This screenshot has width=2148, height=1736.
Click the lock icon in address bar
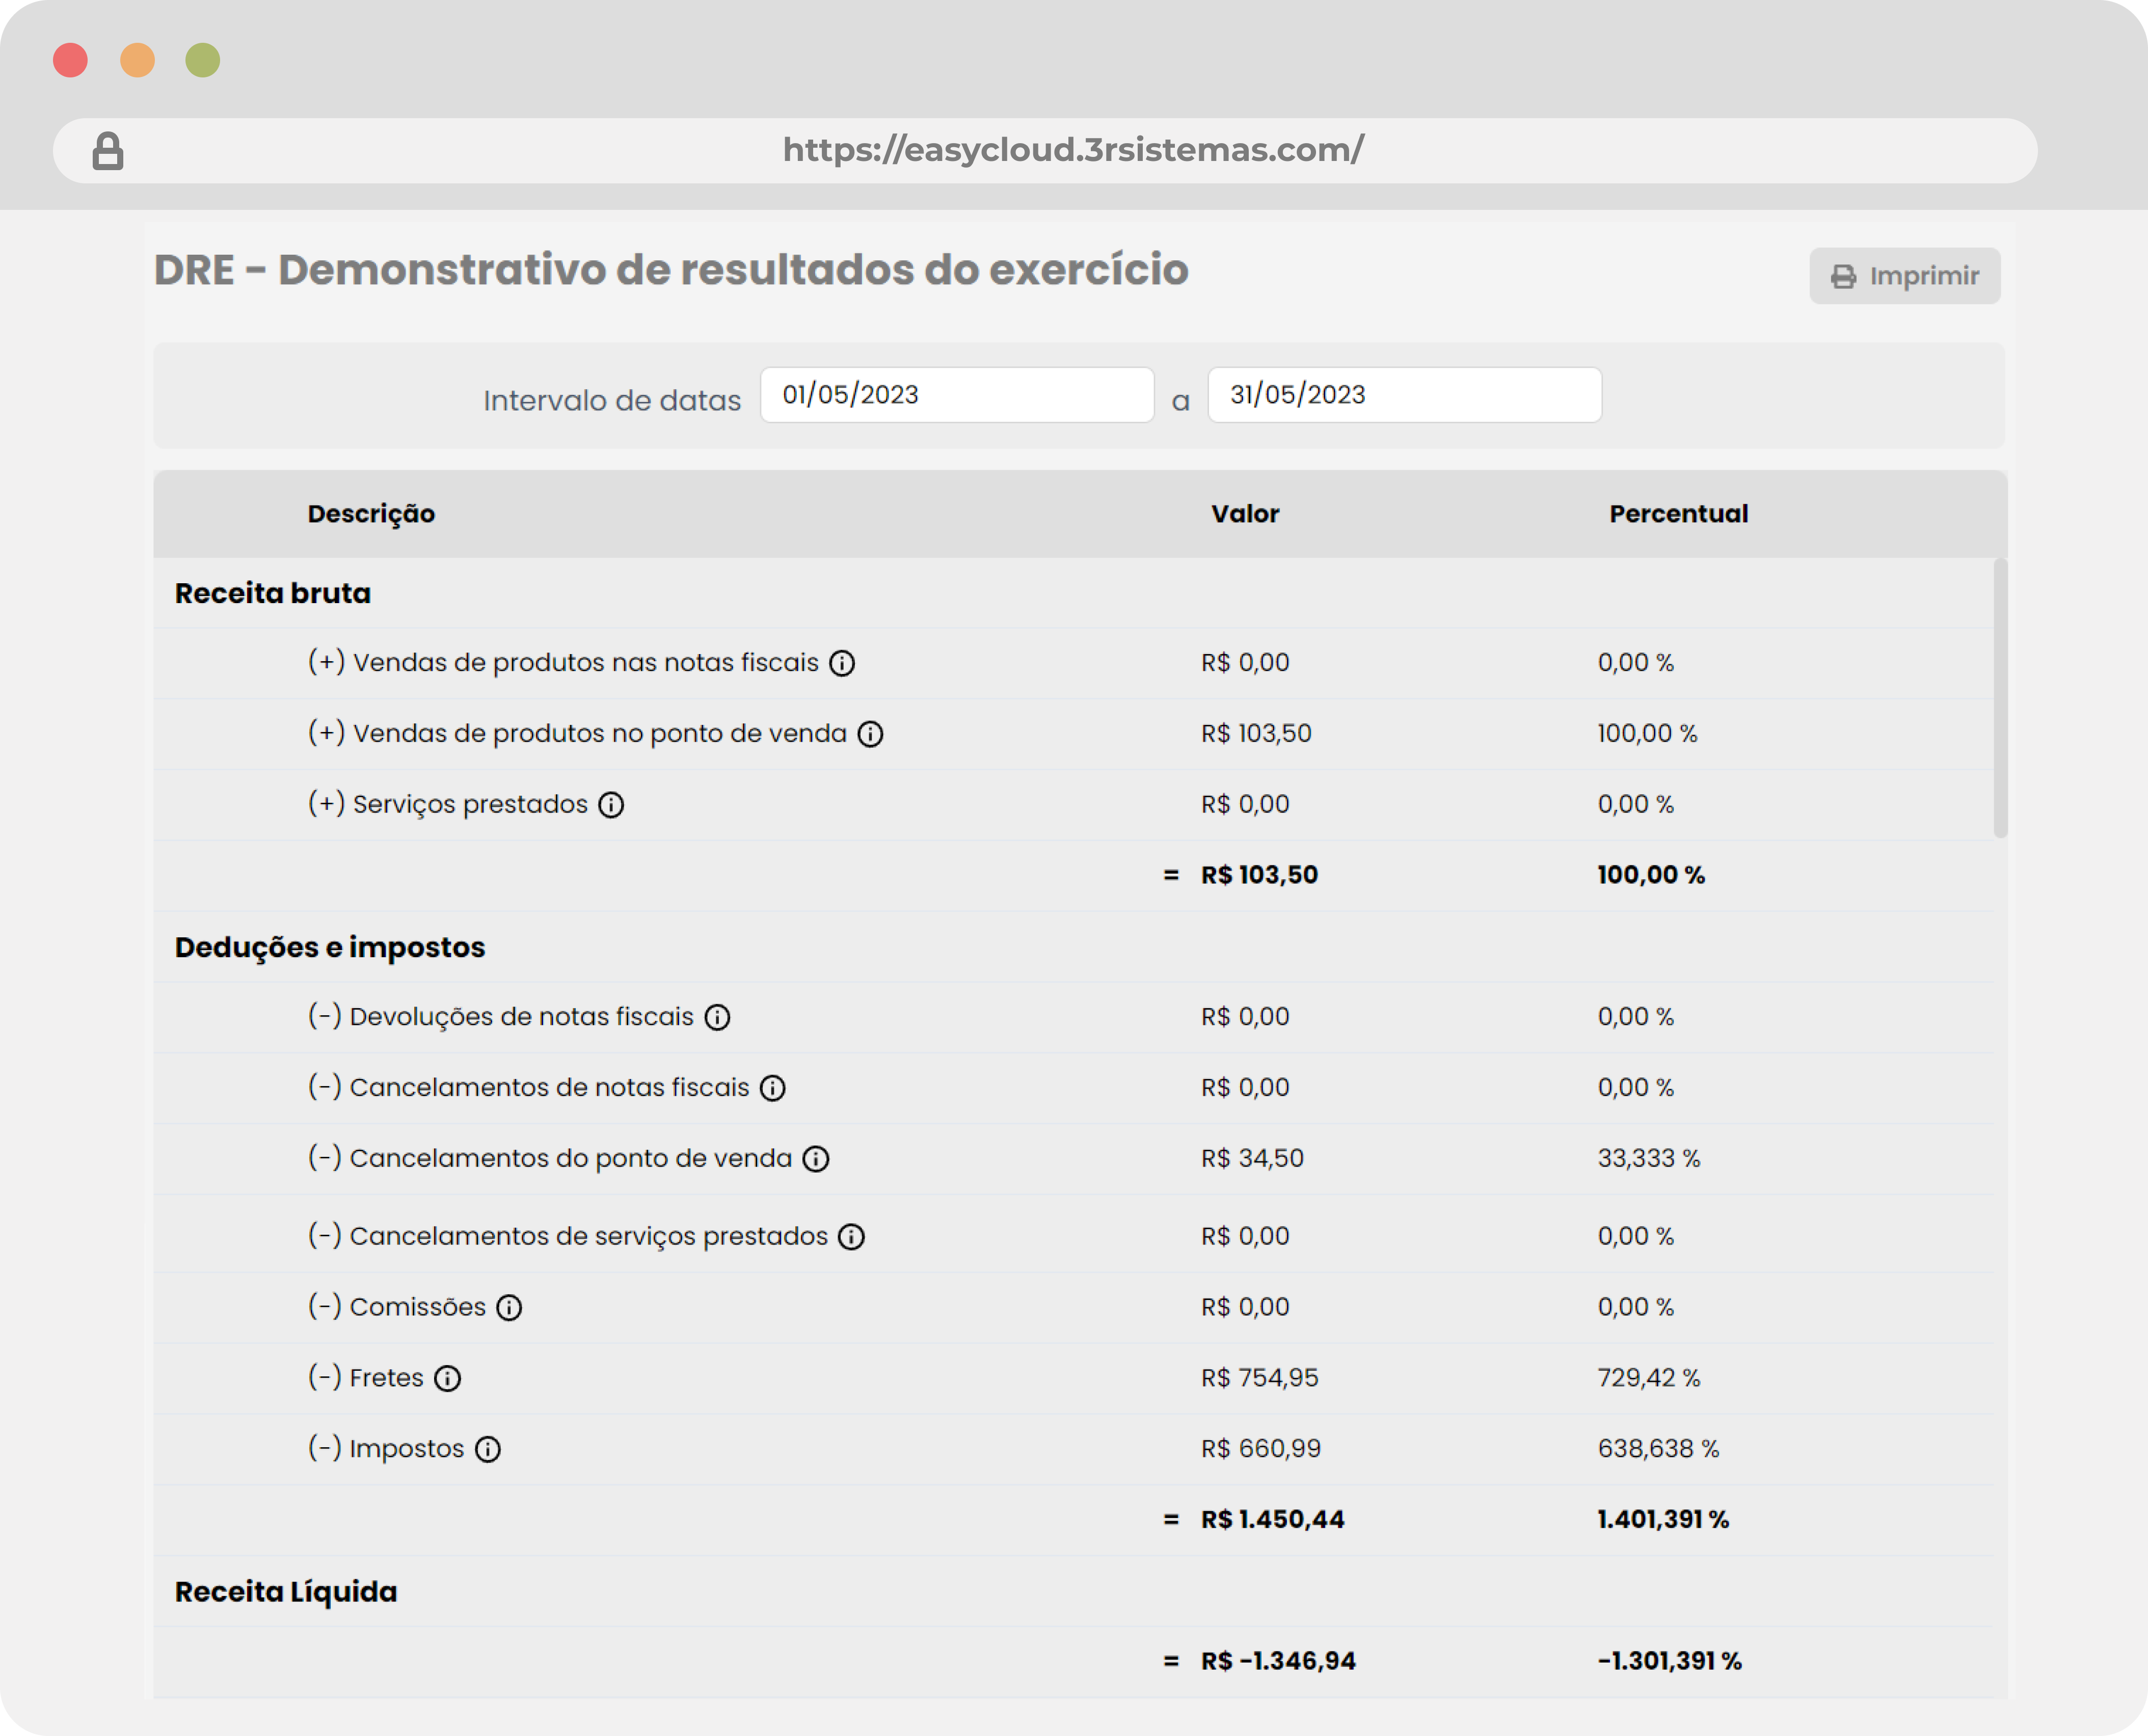[108, 151]
